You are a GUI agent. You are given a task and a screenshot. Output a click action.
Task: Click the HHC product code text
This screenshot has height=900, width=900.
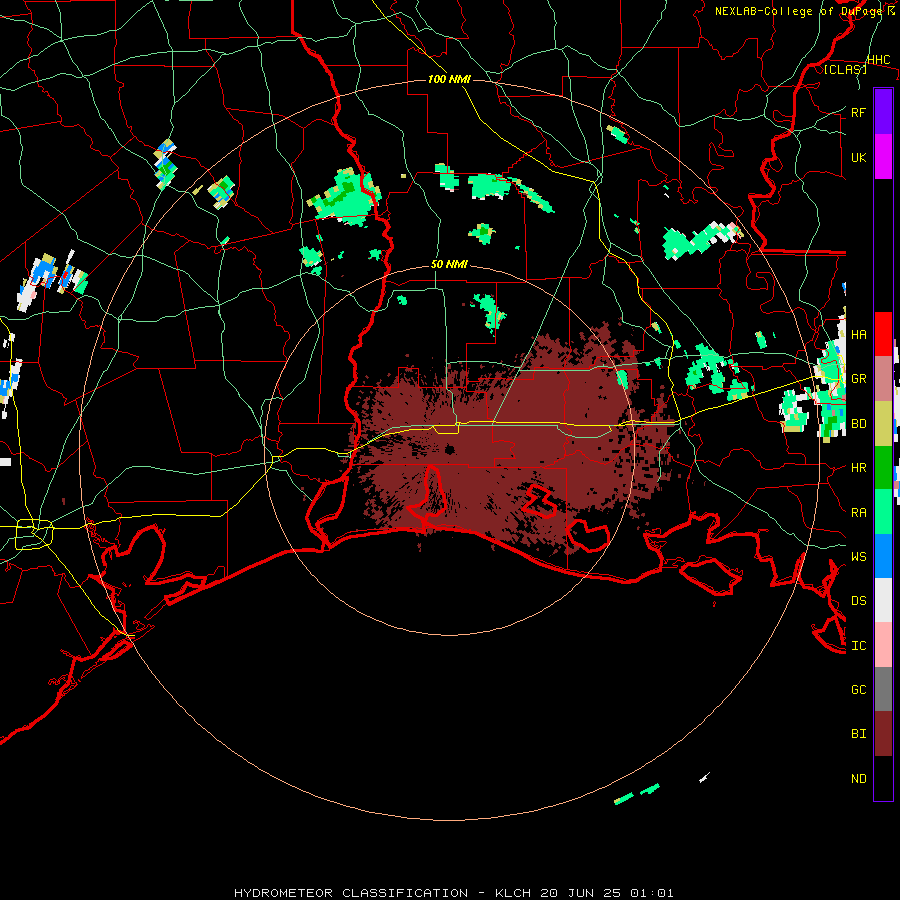pyautogui.click(x=878, y=60)
